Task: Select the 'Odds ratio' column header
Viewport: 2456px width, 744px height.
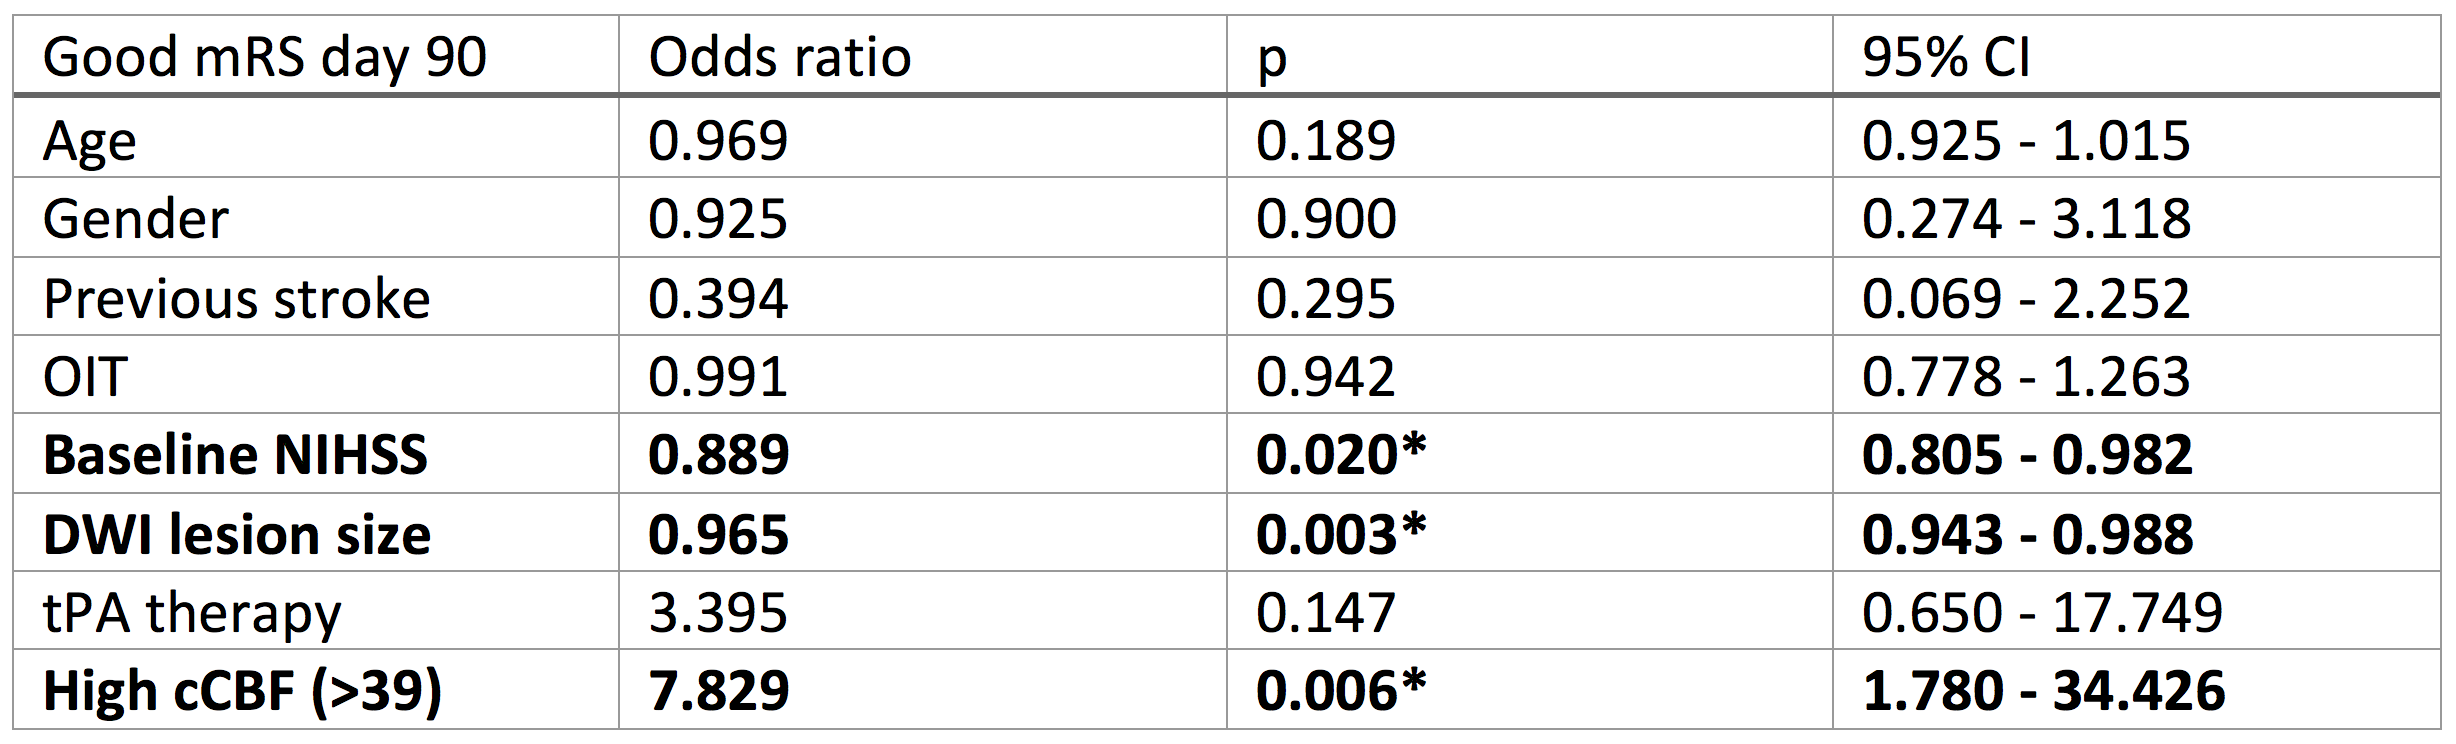Action: click(x=780, y=57)
